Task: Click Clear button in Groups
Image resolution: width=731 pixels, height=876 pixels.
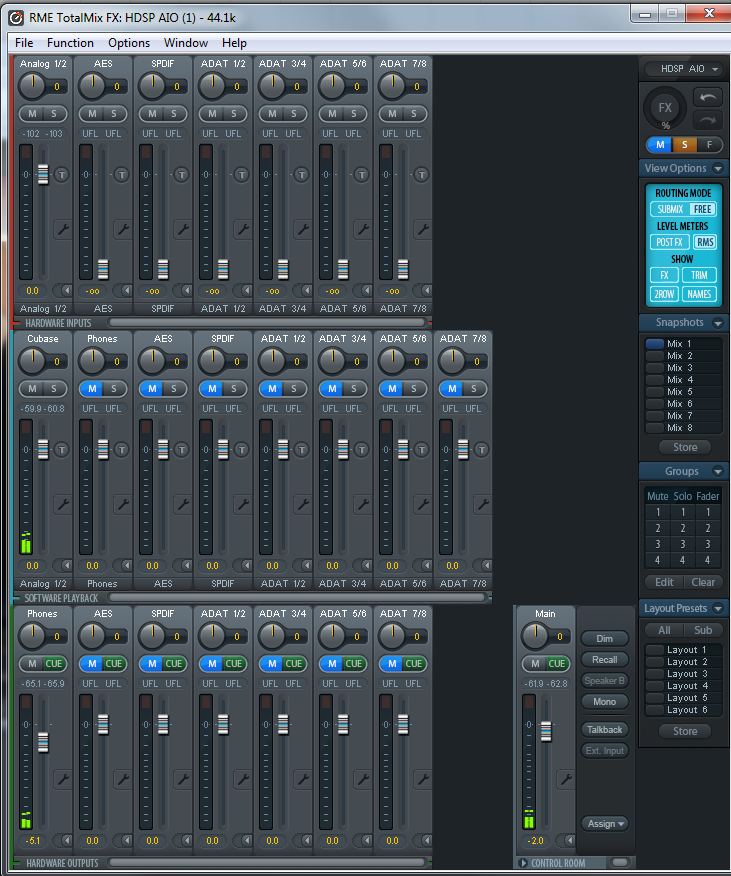Action: [702, 582]
